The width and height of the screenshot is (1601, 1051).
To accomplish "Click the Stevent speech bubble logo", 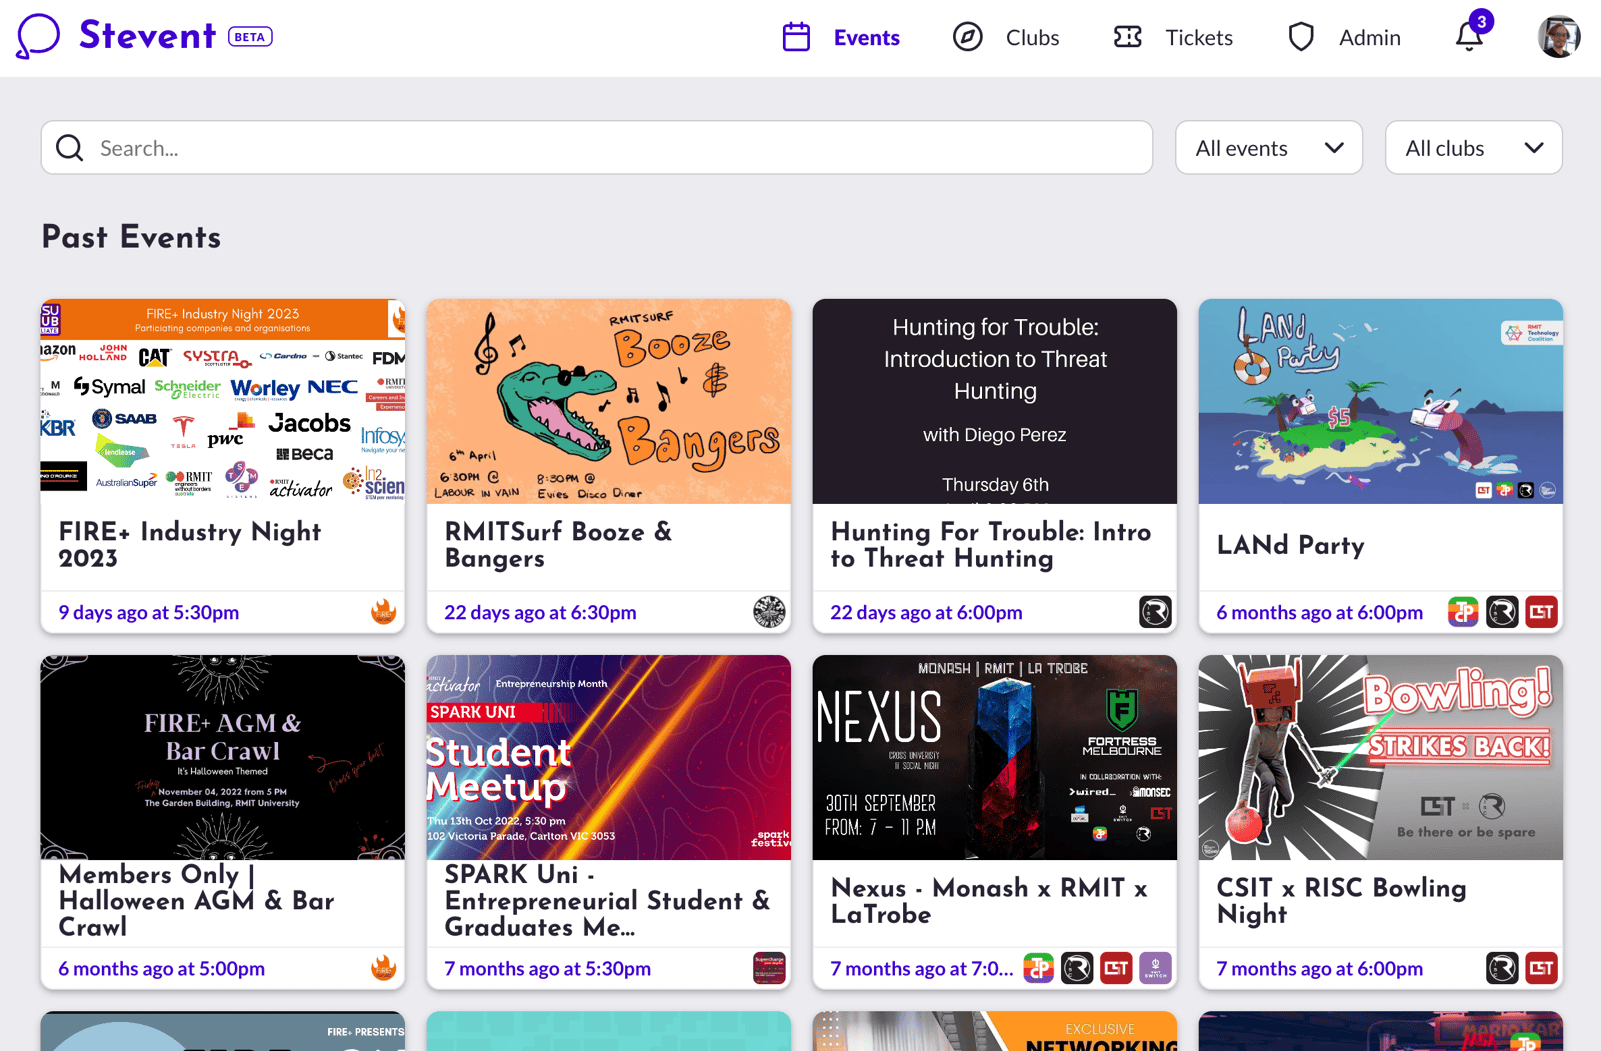I will (x=38, y=36).
